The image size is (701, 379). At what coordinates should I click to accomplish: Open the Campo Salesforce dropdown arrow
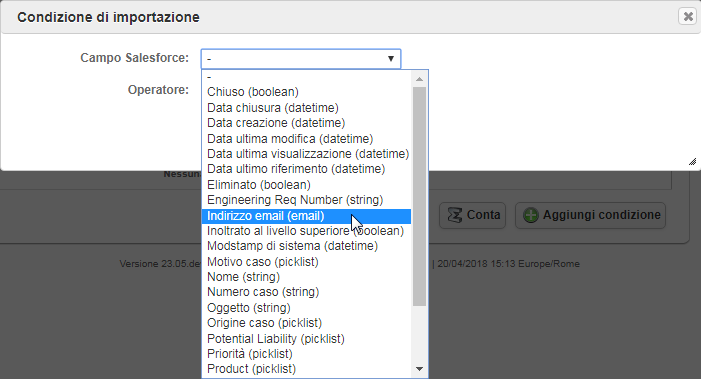(x=391, y=59)
